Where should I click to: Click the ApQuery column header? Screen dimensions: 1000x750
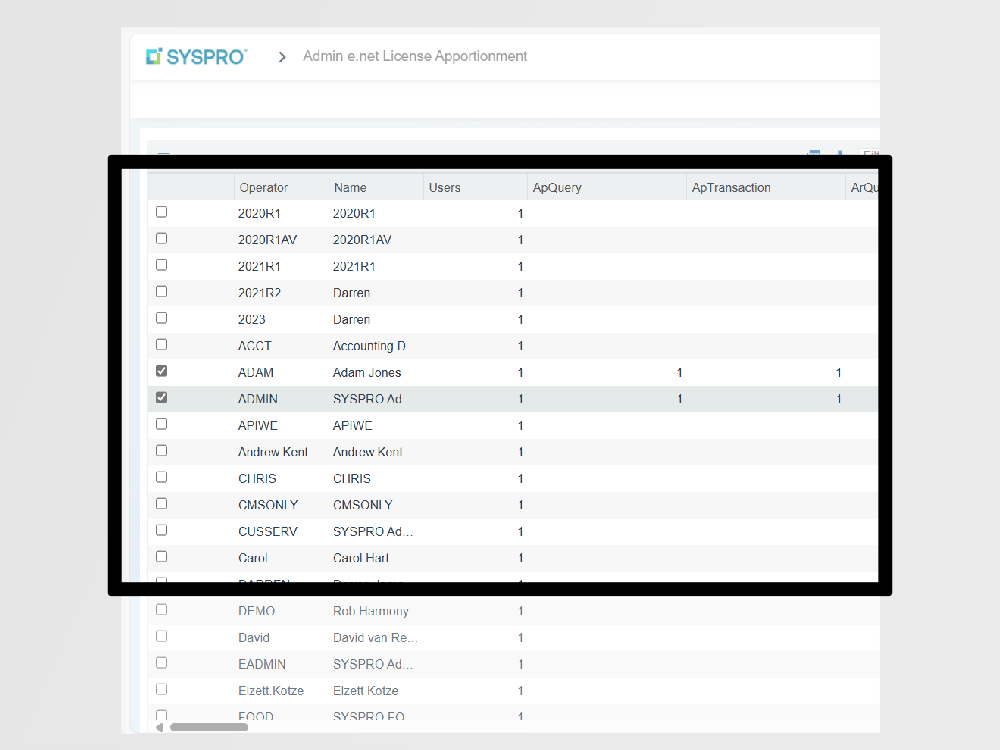[x=557, y=187]
